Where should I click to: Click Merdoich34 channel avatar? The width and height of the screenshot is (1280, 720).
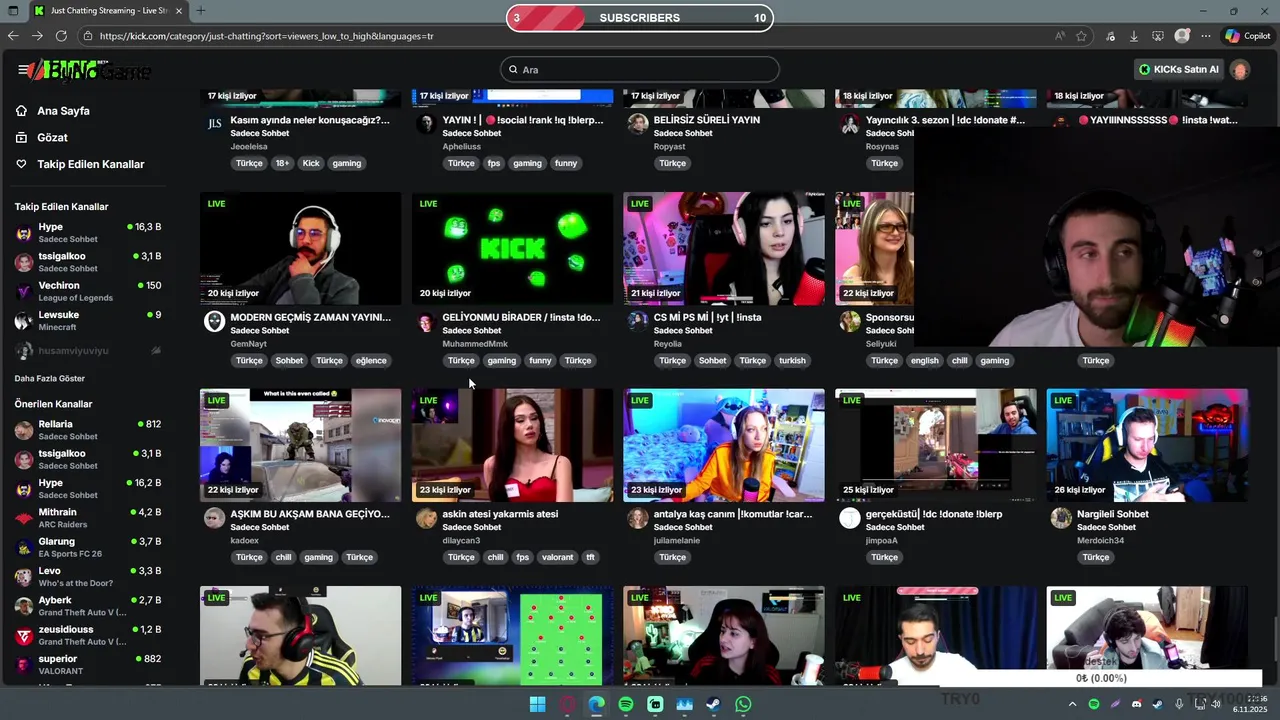(x=1061, y=518)
